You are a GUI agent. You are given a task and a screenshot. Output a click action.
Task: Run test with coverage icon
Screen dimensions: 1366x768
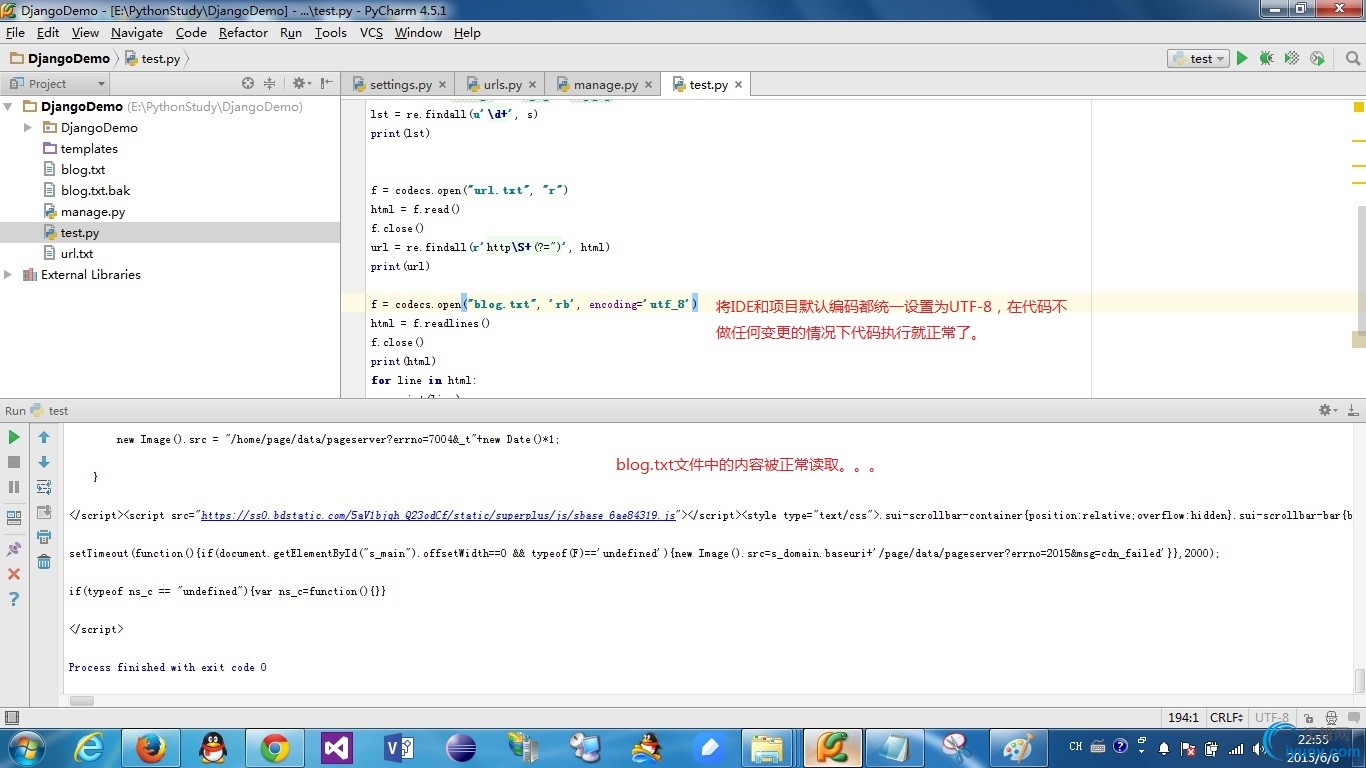[1292, 59]
